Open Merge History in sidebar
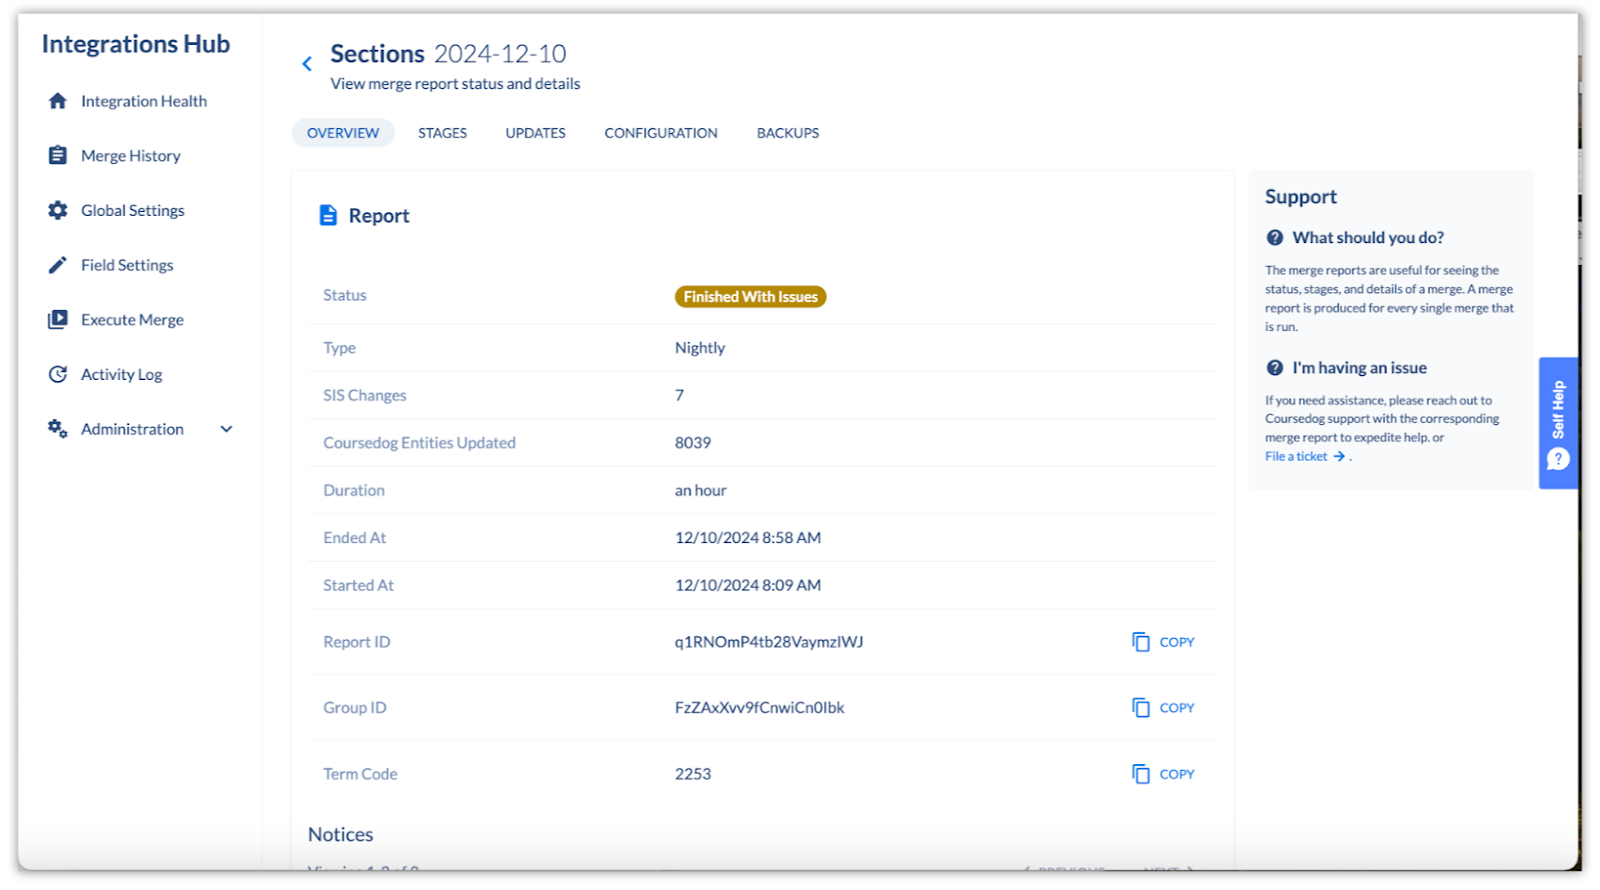Viewport: 1600px width, 890px height. coord(131,156)
